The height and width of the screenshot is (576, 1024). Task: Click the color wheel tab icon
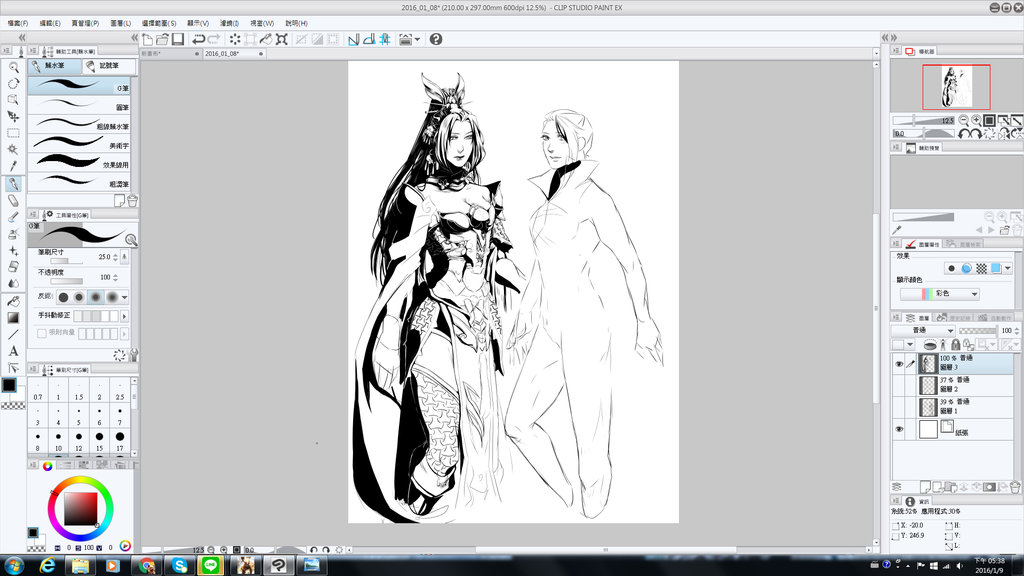point(48,466)
